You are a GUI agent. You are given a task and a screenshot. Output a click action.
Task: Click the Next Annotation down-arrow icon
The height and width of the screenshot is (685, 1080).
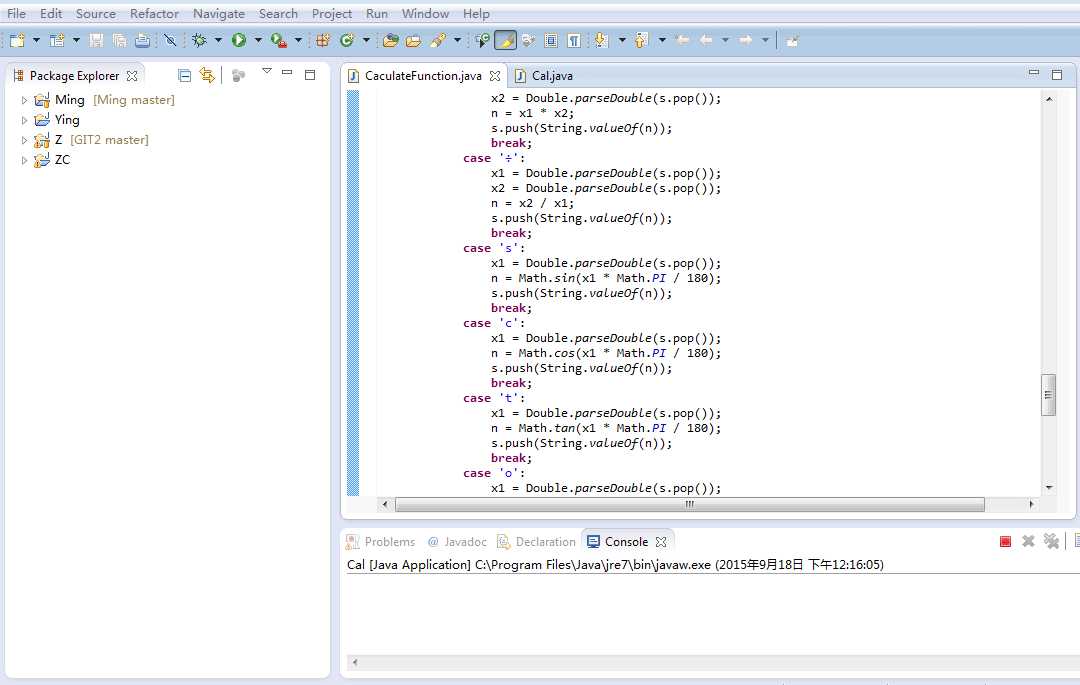pos(601,41)
